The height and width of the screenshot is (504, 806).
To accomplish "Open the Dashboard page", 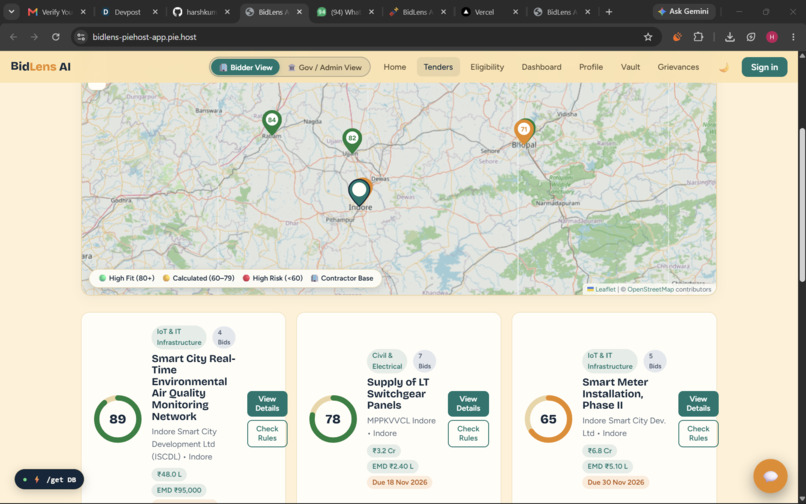I will pos(541,67).
